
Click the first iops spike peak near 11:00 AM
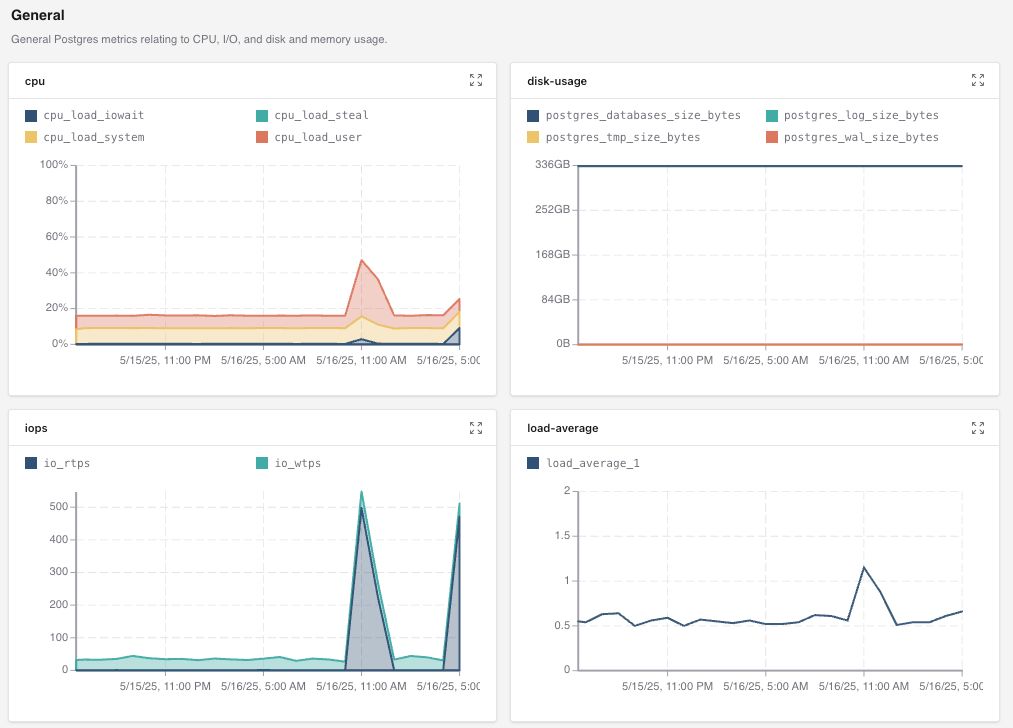[x=361, y=492]
